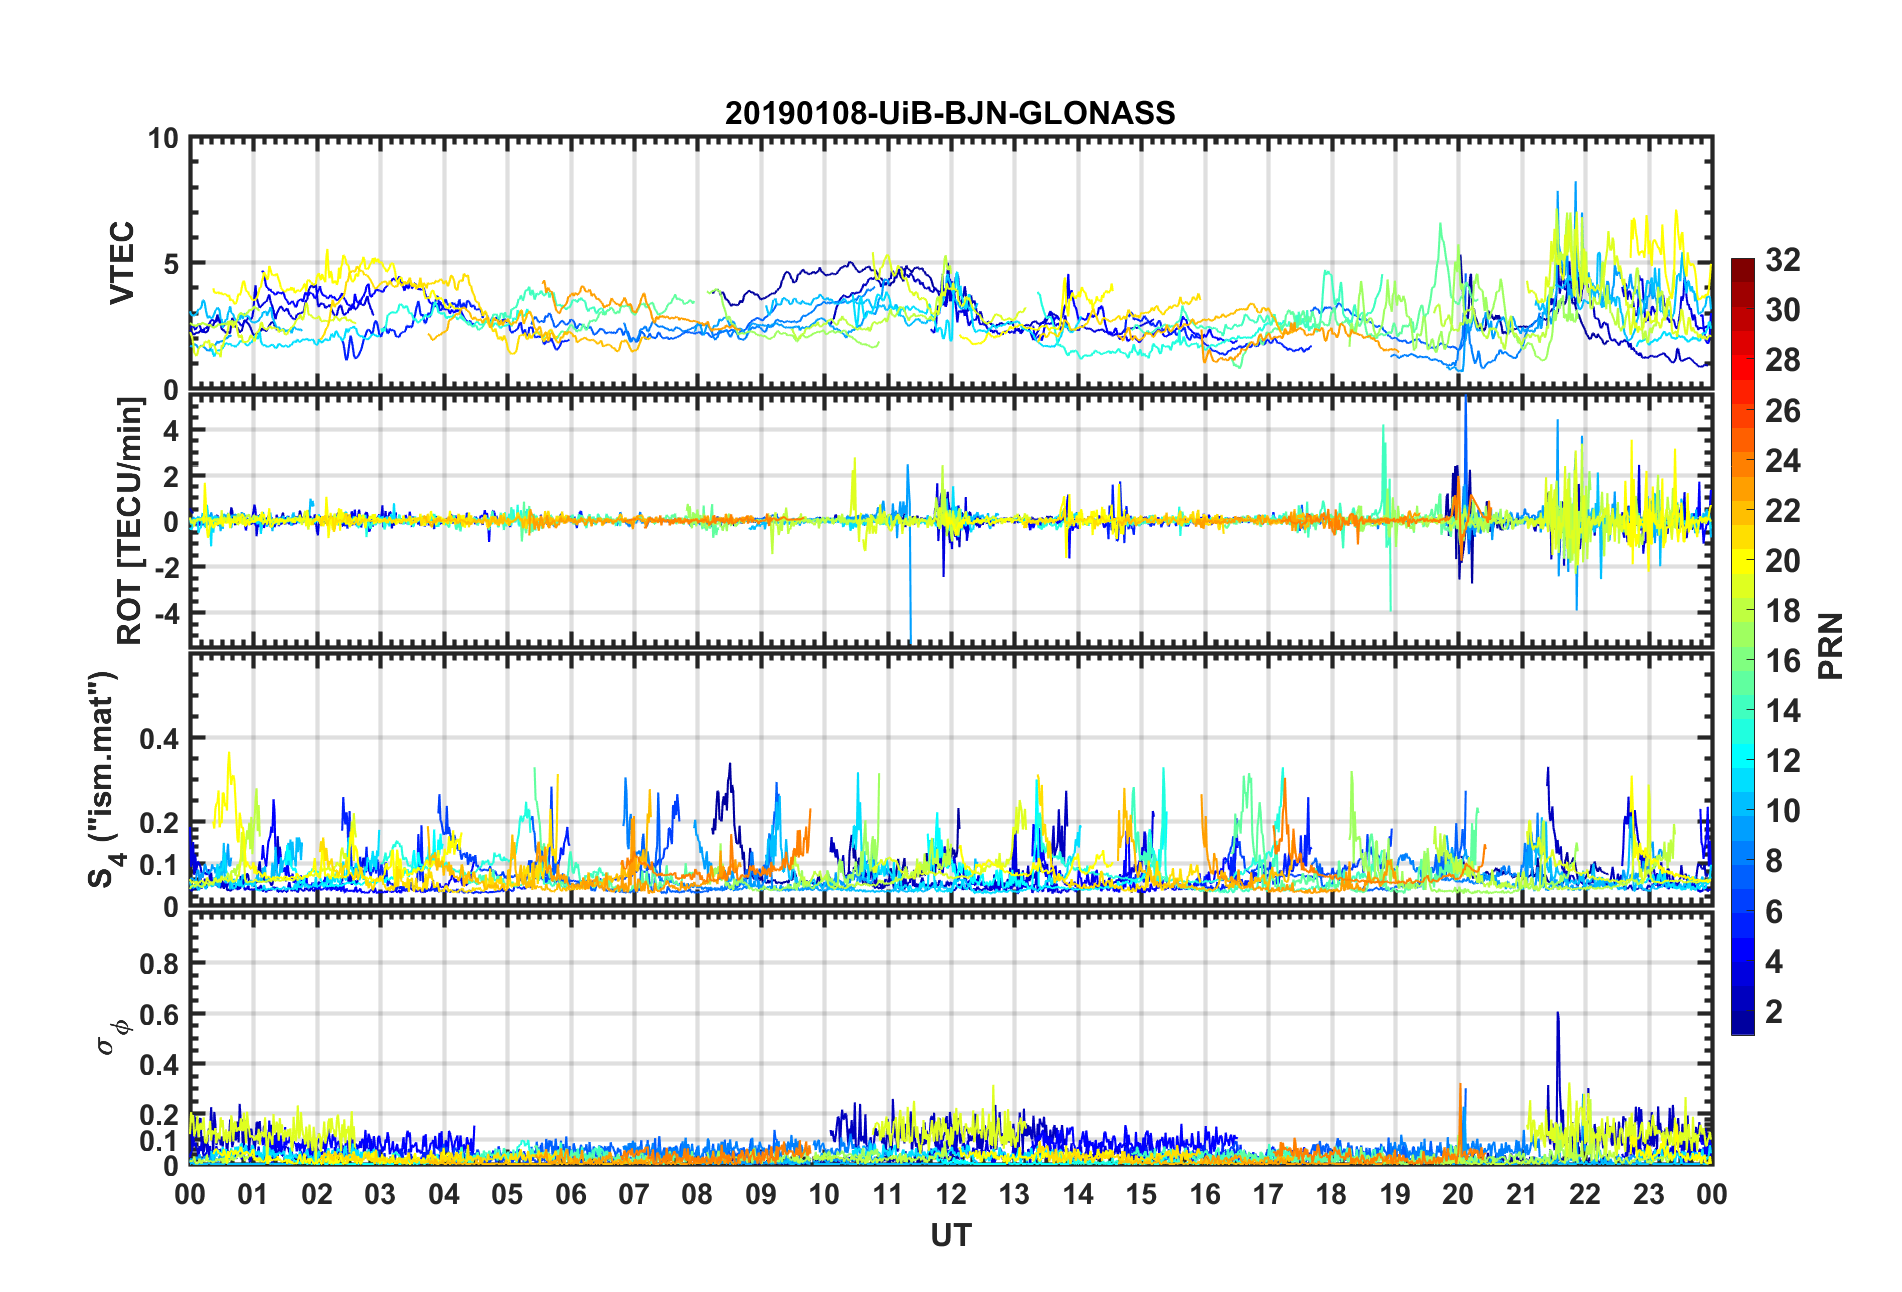Click the "-2" tick on the ROT axis
Screen dimensions: 1902x1292
pyautogui.click(x=166, y=566)
